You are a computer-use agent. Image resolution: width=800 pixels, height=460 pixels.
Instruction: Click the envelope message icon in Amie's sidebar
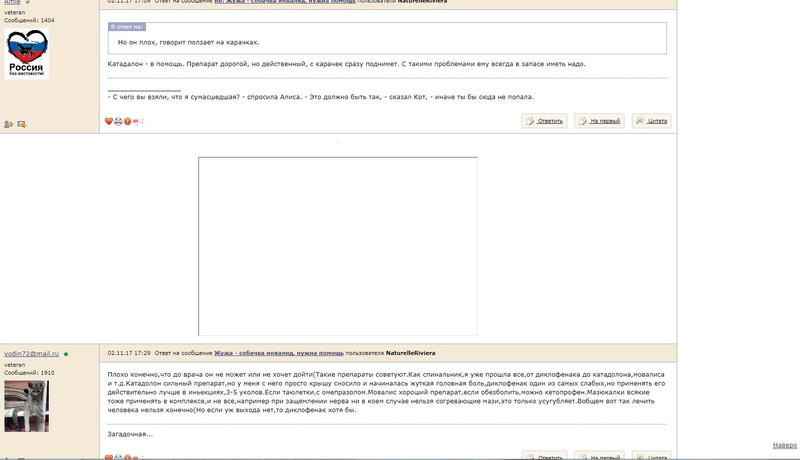click(21, 124)
